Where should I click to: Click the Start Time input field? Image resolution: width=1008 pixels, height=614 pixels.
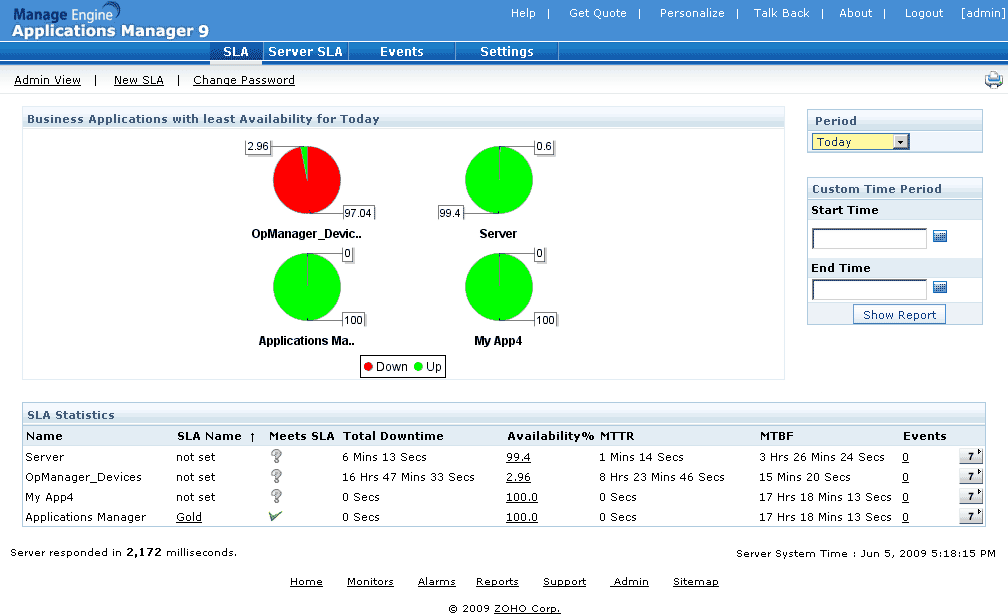(x=869, y=238)
